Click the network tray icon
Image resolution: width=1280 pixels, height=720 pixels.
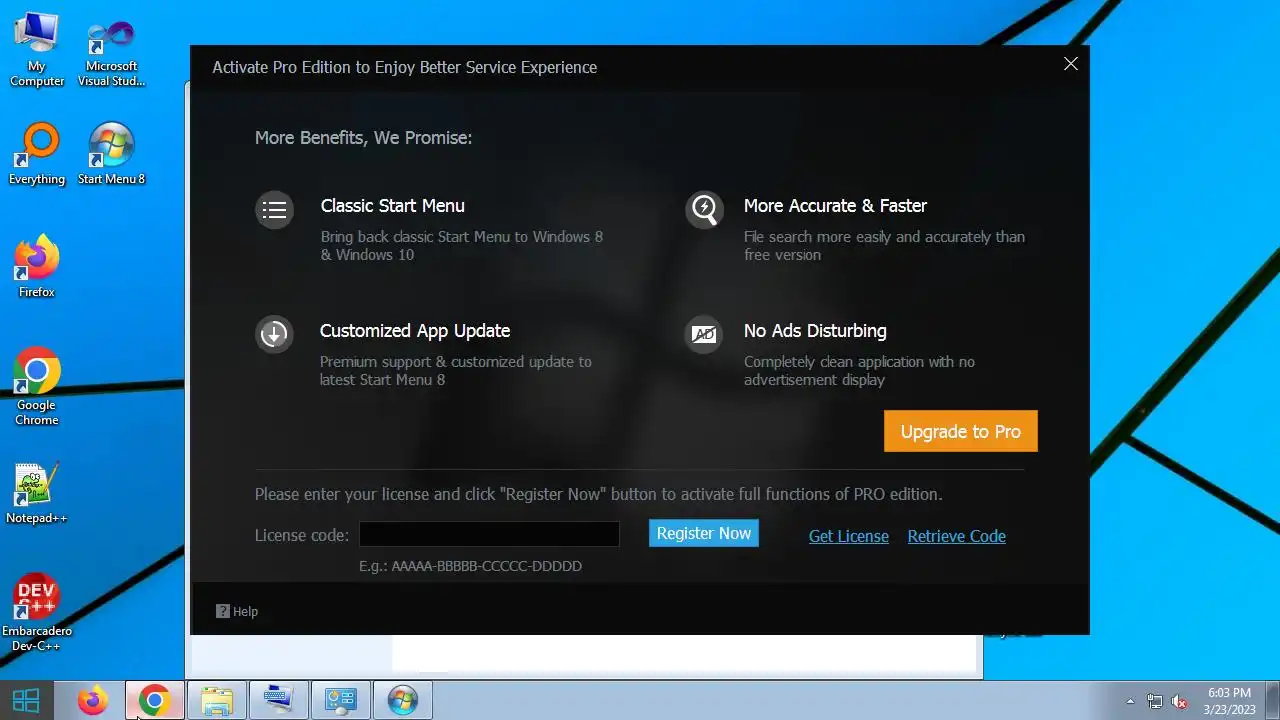point(1155,701)
